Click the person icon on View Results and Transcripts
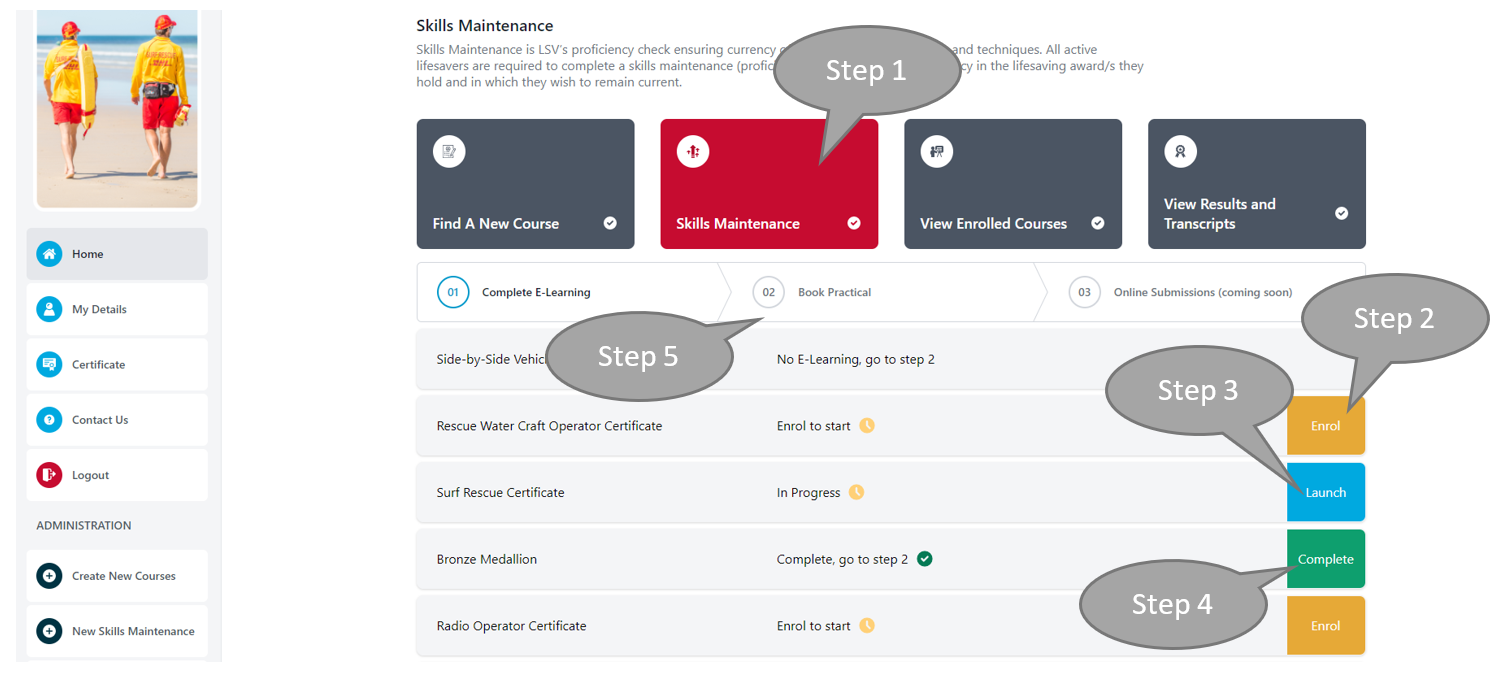 click(1180, 151)
